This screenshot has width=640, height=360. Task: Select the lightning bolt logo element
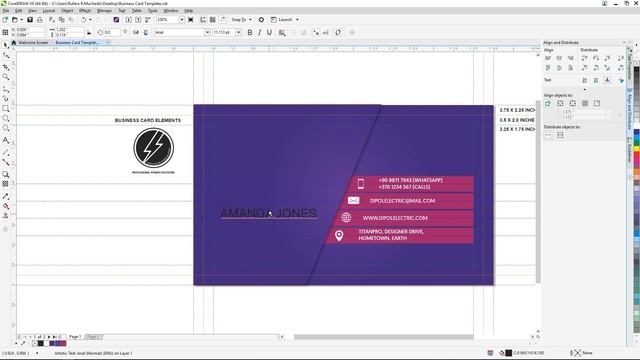(x=153, y=148)
